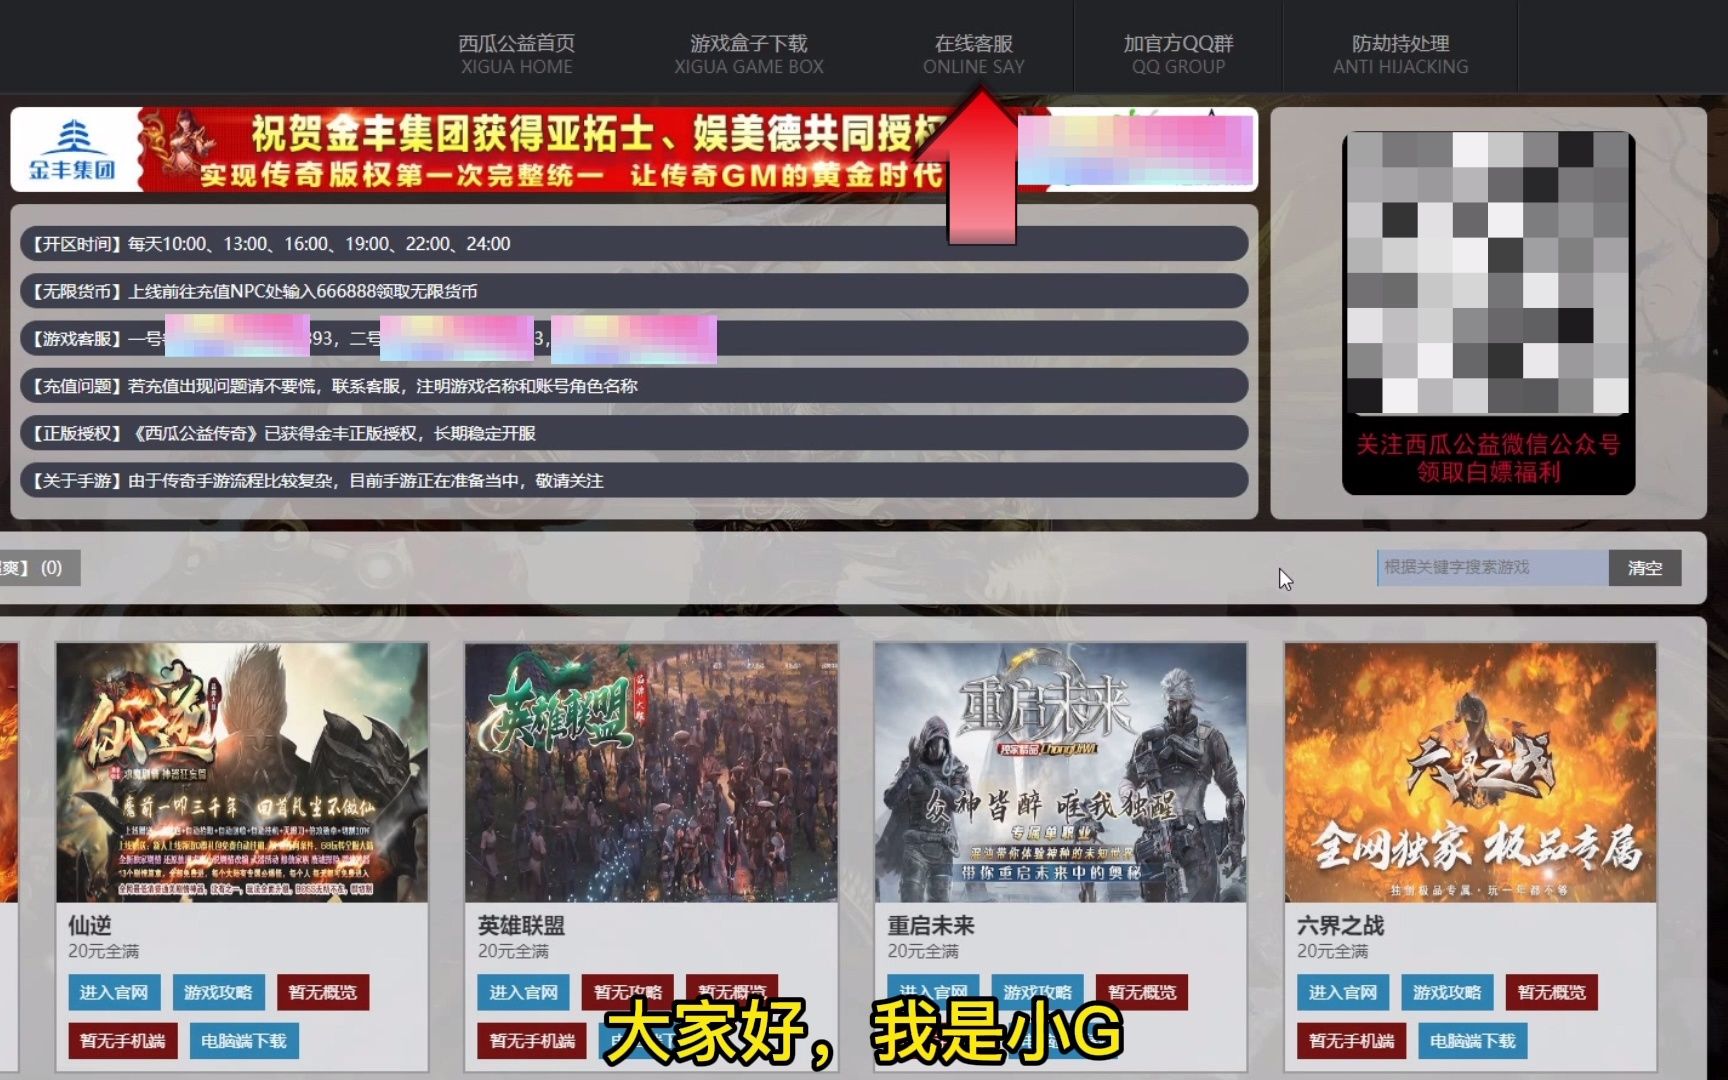Click 进入官网 under 六界之战
1728x1080 pixels.
[1343, 992]
